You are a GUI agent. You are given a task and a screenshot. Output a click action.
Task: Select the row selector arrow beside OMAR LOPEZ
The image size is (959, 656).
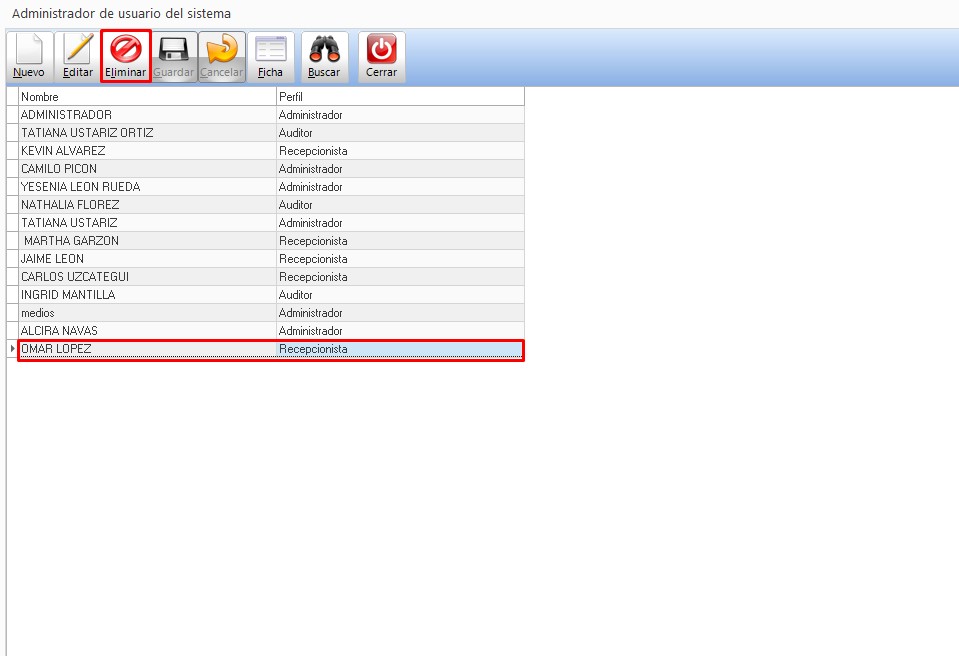point(12,349)
